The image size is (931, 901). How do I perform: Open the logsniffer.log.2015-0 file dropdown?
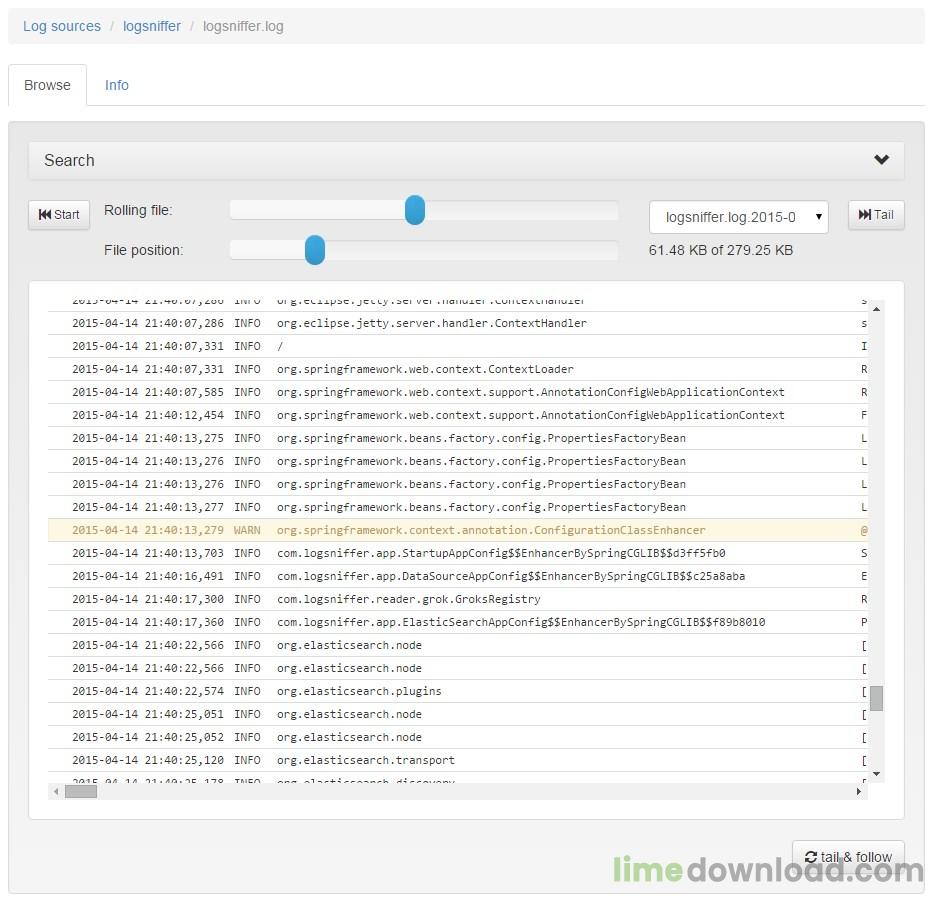pos(738,217)
